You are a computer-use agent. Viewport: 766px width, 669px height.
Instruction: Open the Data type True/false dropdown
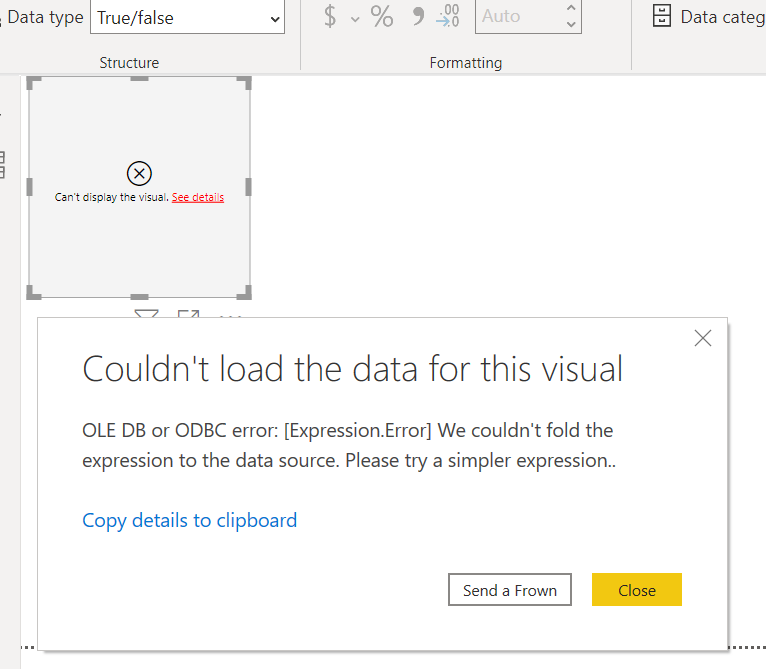(187, 17)
